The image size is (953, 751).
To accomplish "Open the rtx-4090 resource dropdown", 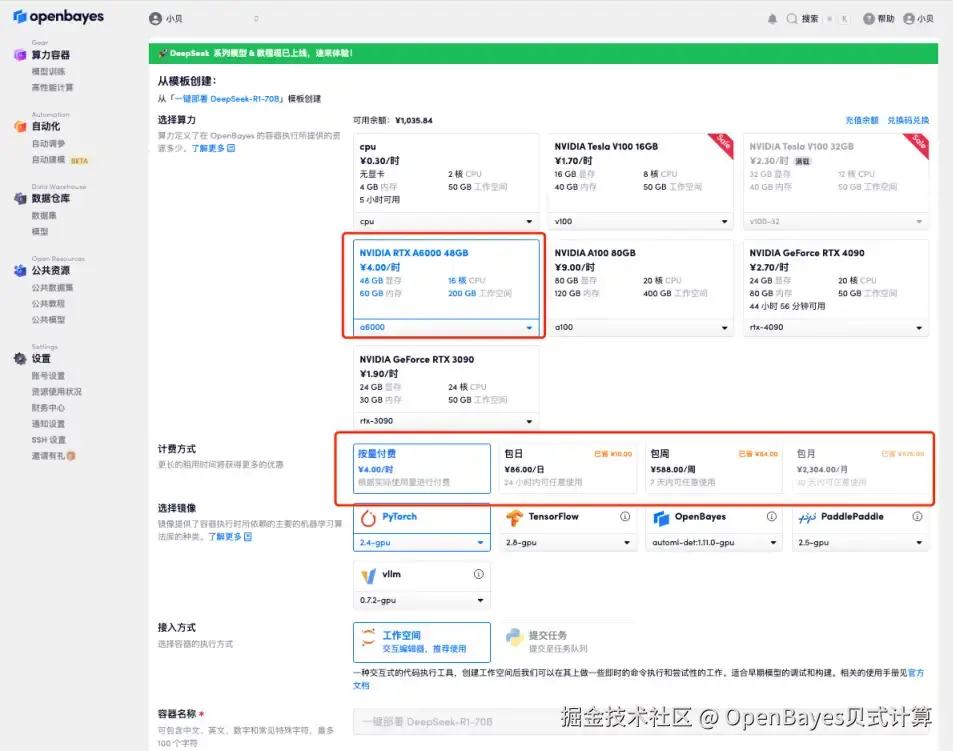I will tap(836, 327).
